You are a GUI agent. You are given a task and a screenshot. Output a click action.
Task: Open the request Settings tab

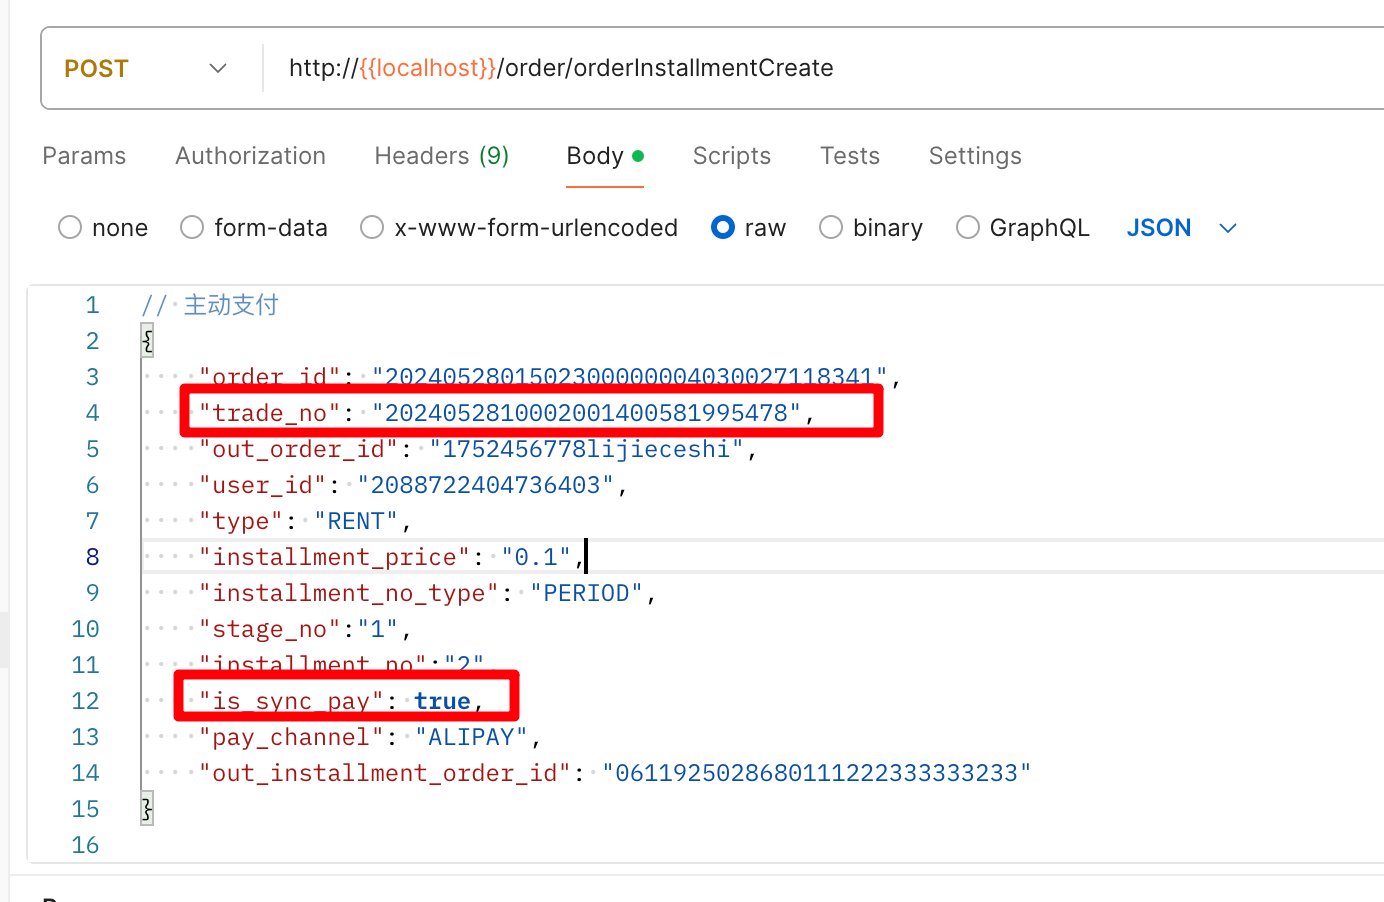(x=975, y=156)
